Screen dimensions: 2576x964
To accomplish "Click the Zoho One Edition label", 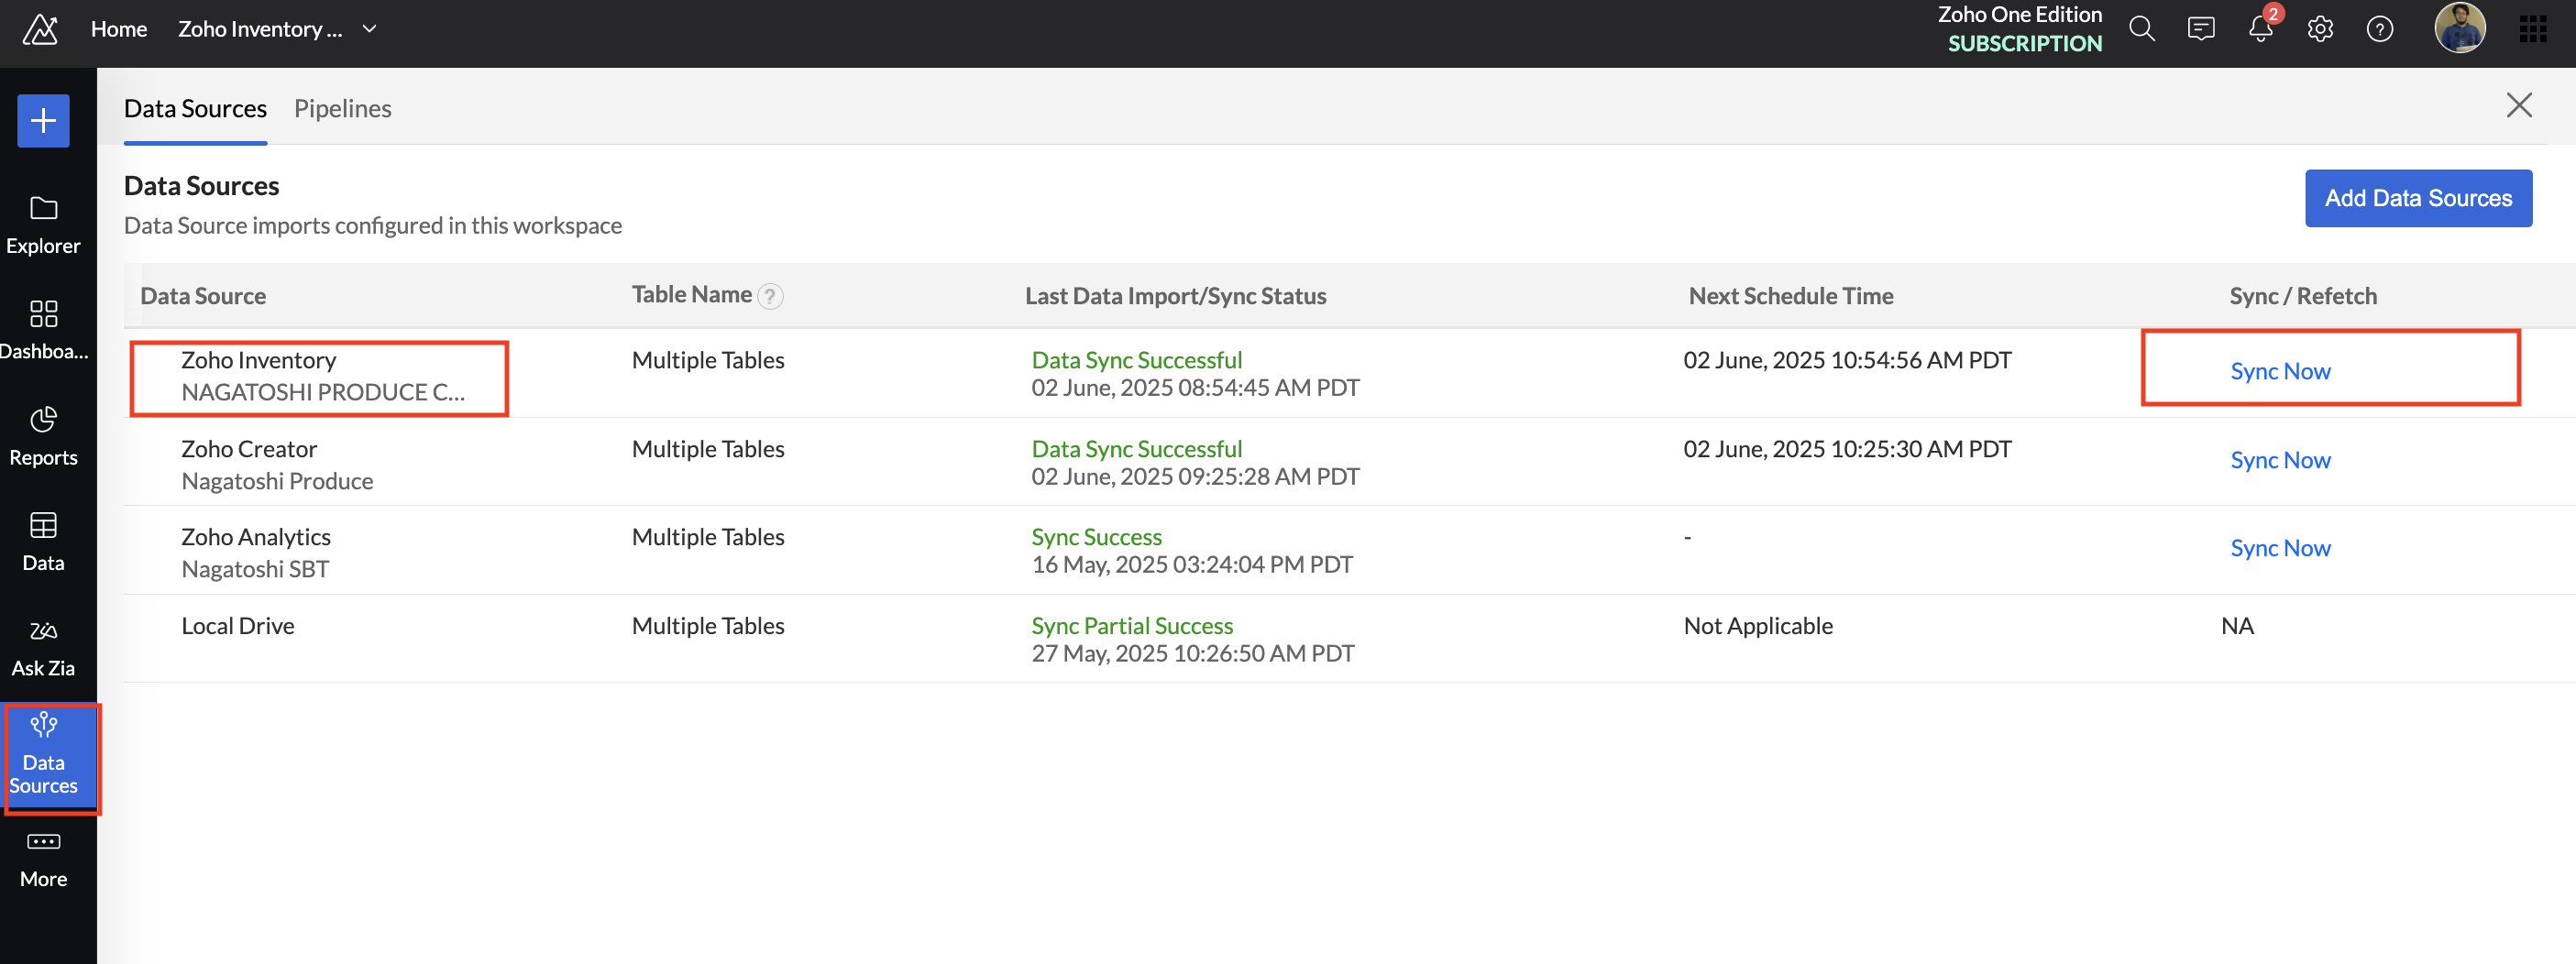I will pyautogui.click(x=2019, y=15).
